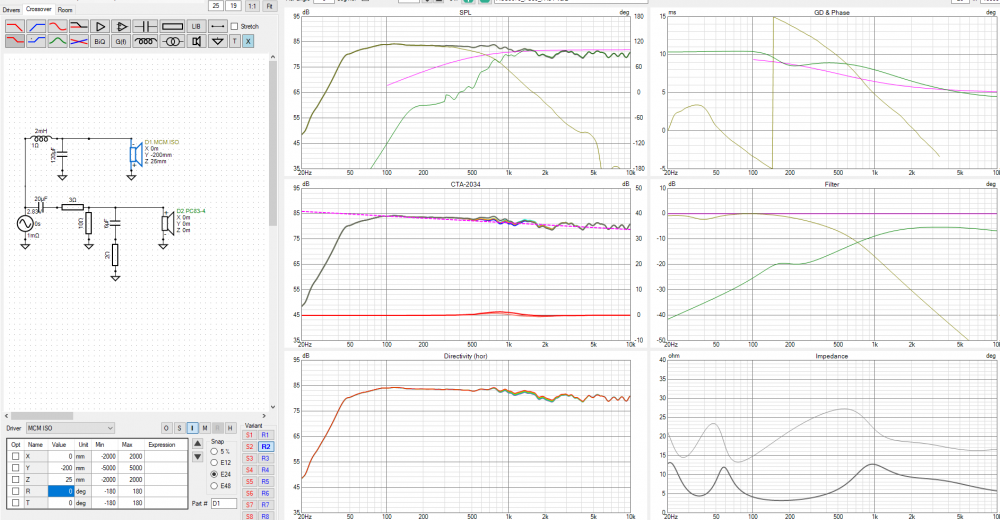Click the Fit zoom button
The width and height of the screenshot is (1000, 520).
pyautogui.click(x=269, y=6)
